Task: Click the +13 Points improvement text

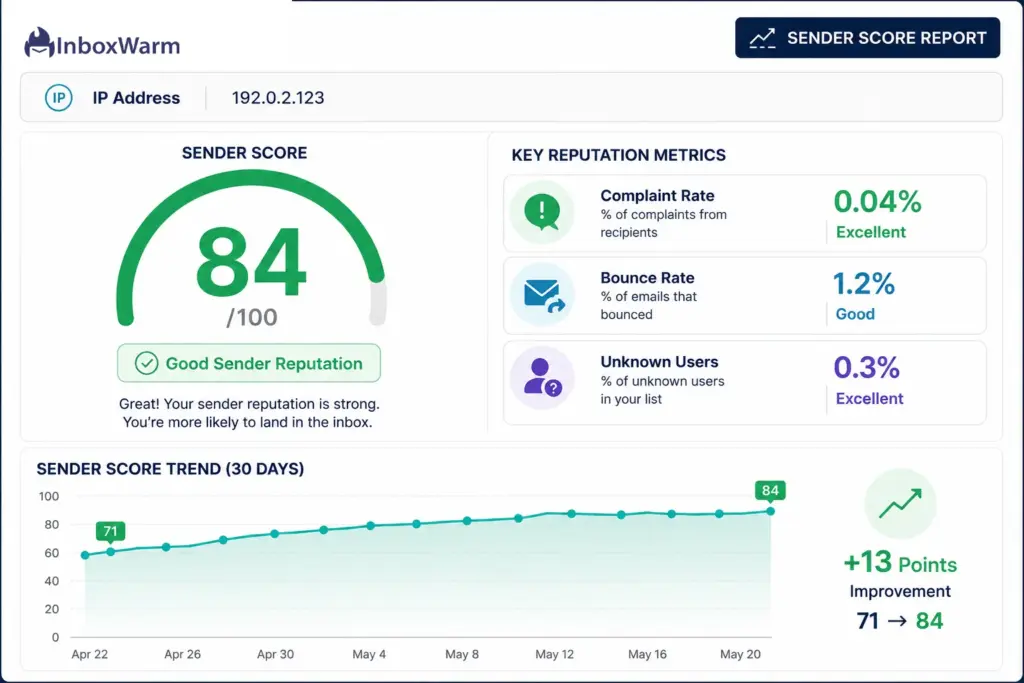Action: click(900, 563)
